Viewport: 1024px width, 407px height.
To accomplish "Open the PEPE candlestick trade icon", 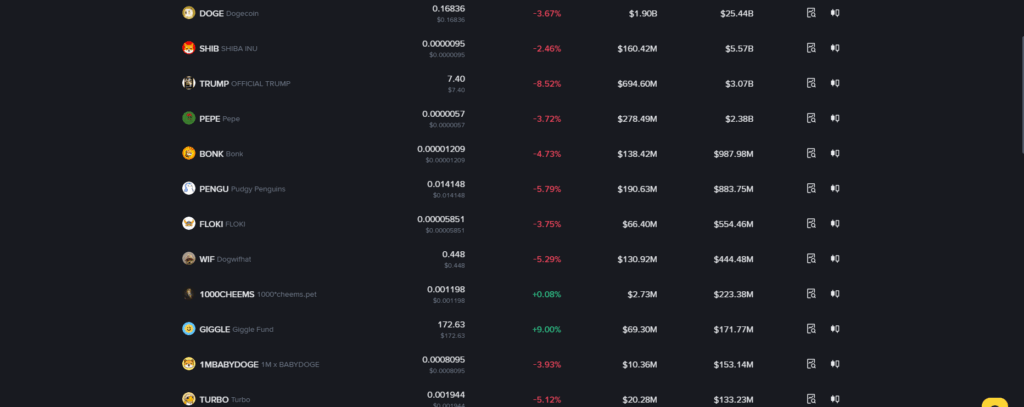I will click(834, 118).
